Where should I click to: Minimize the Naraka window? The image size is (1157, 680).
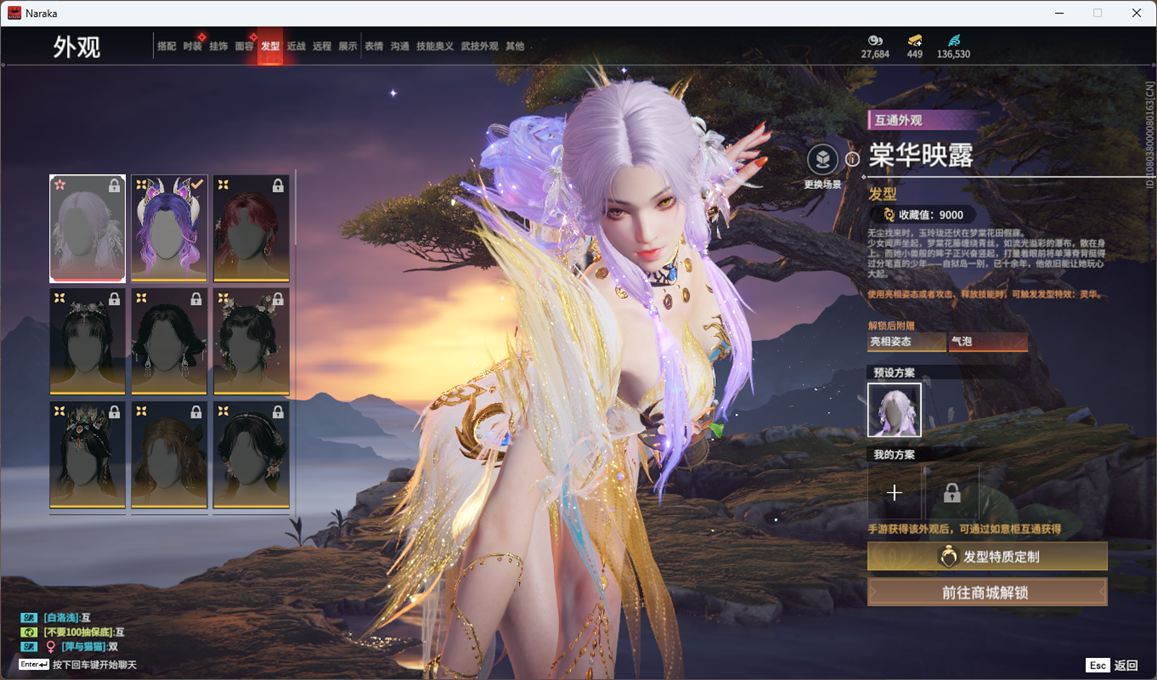pyautogui.click(x=1060, y=13)
